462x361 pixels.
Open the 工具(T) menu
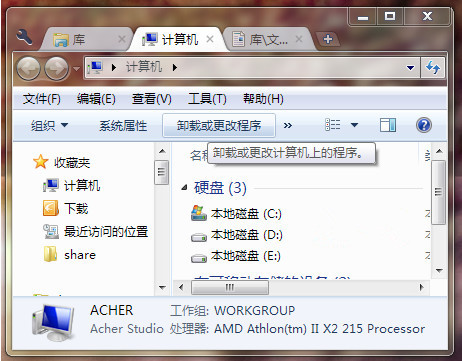pos(207,99)
